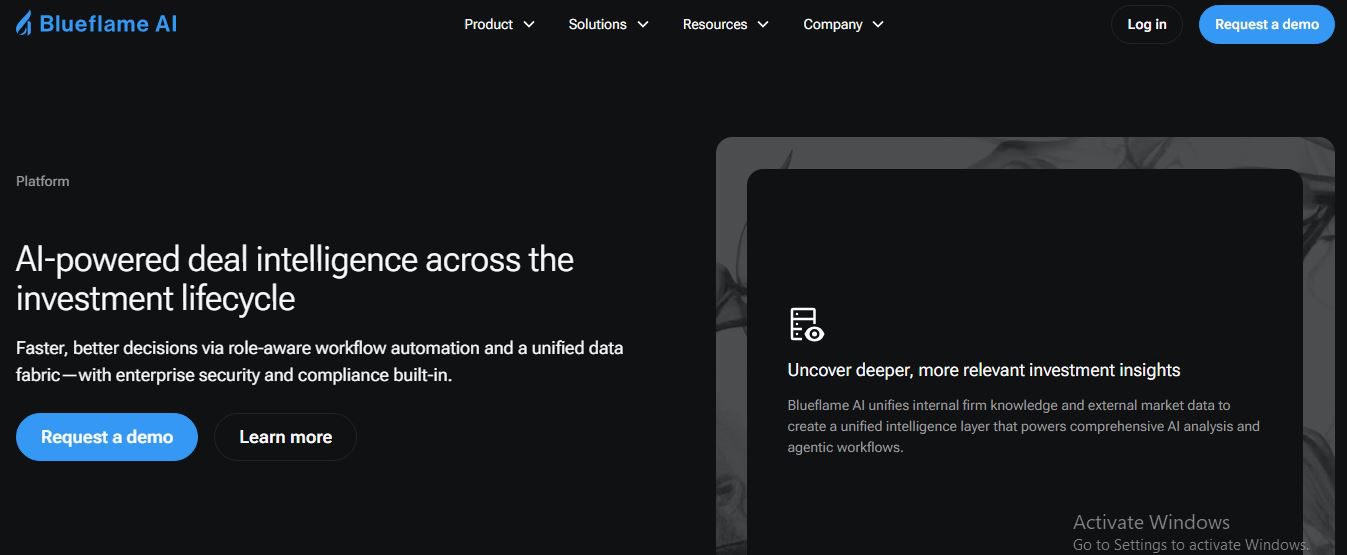Click the card description about unified intelligence layer
Image resolution: width=1347 pixels, height=555 pixels.
pyautogui.click(x=1022, y=426)
